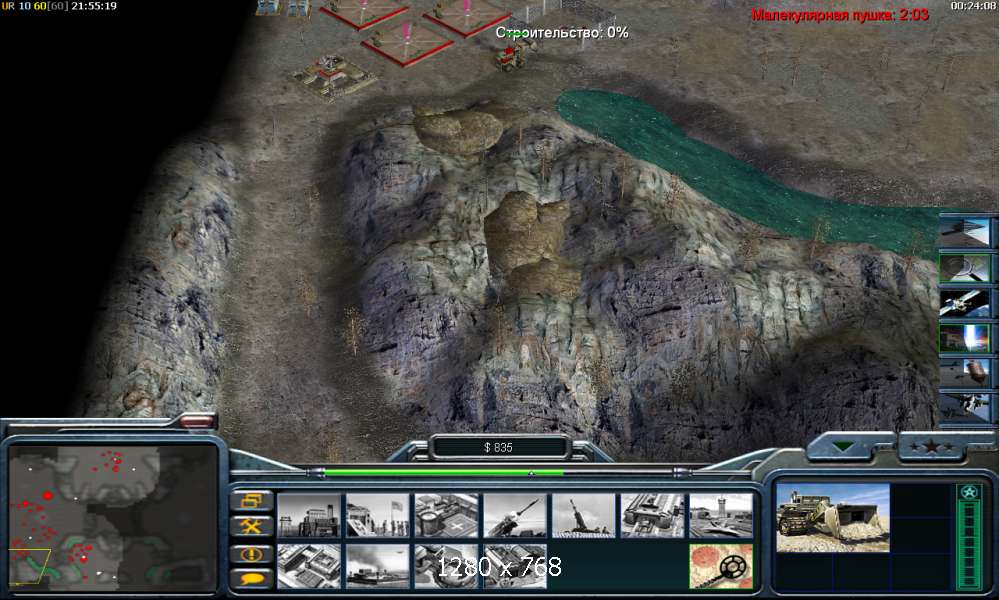Viewport: 999px width, 600px height.
Task: Select the third building icon in the second row
Action: (446, 566)
